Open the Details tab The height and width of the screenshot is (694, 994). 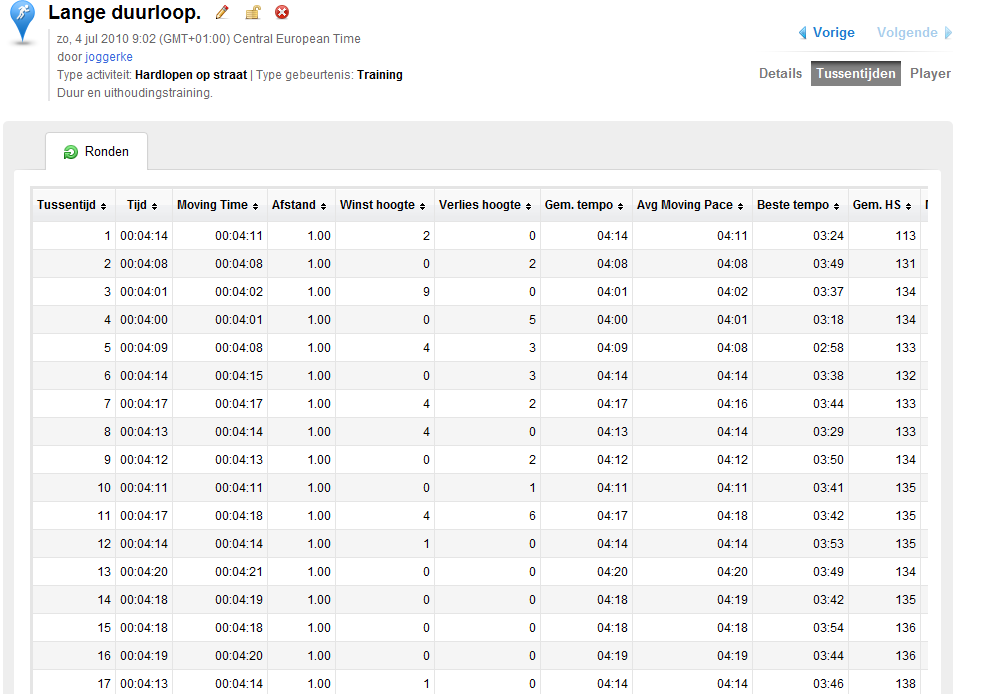pyautogui.click(x=780, y=74)
